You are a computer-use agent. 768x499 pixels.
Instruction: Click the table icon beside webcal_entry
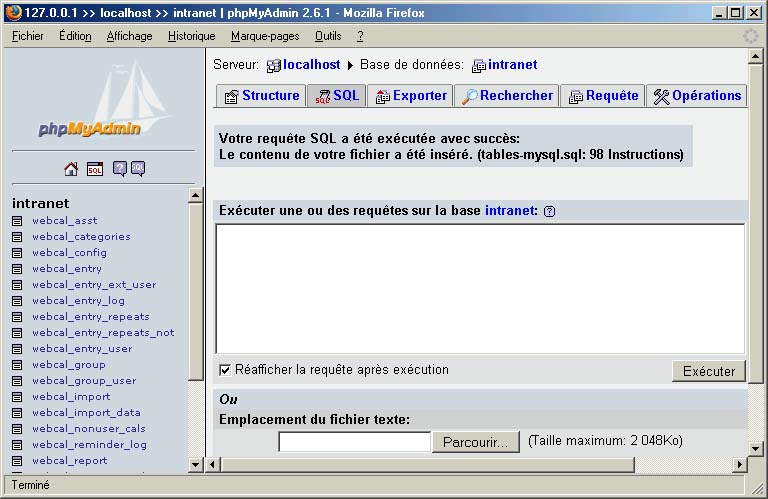(17, 269)
